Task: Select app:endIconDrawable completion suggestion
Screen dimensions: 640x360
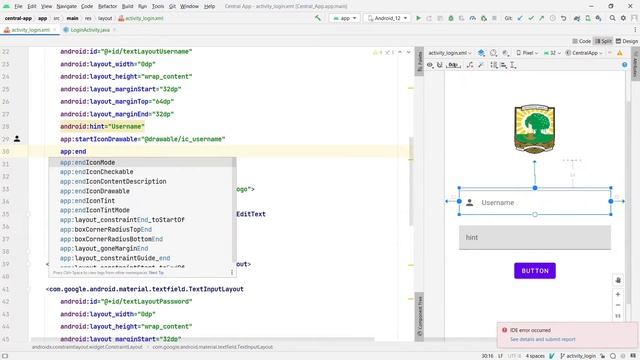Action: [x=141, y=191]
